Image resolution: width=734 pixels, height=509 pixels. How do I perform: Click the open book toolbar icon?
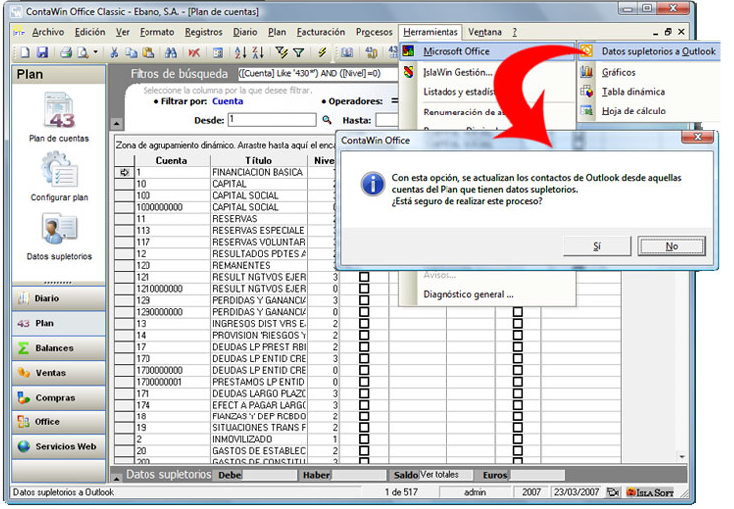point(347,52)
